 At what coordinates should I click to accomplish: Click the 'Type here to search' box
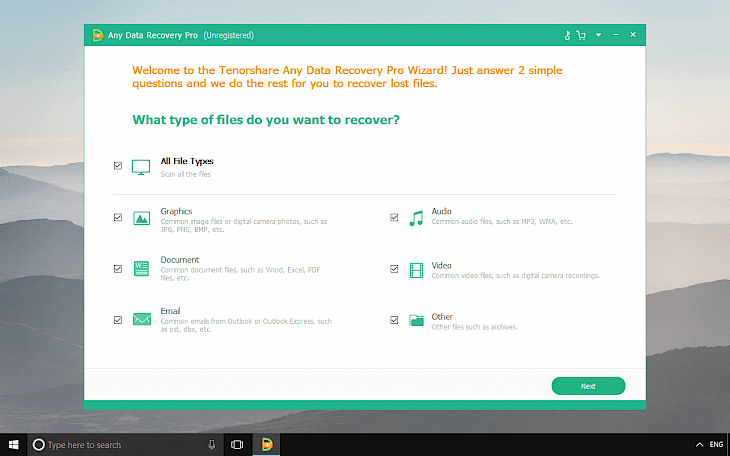point(126,445)
